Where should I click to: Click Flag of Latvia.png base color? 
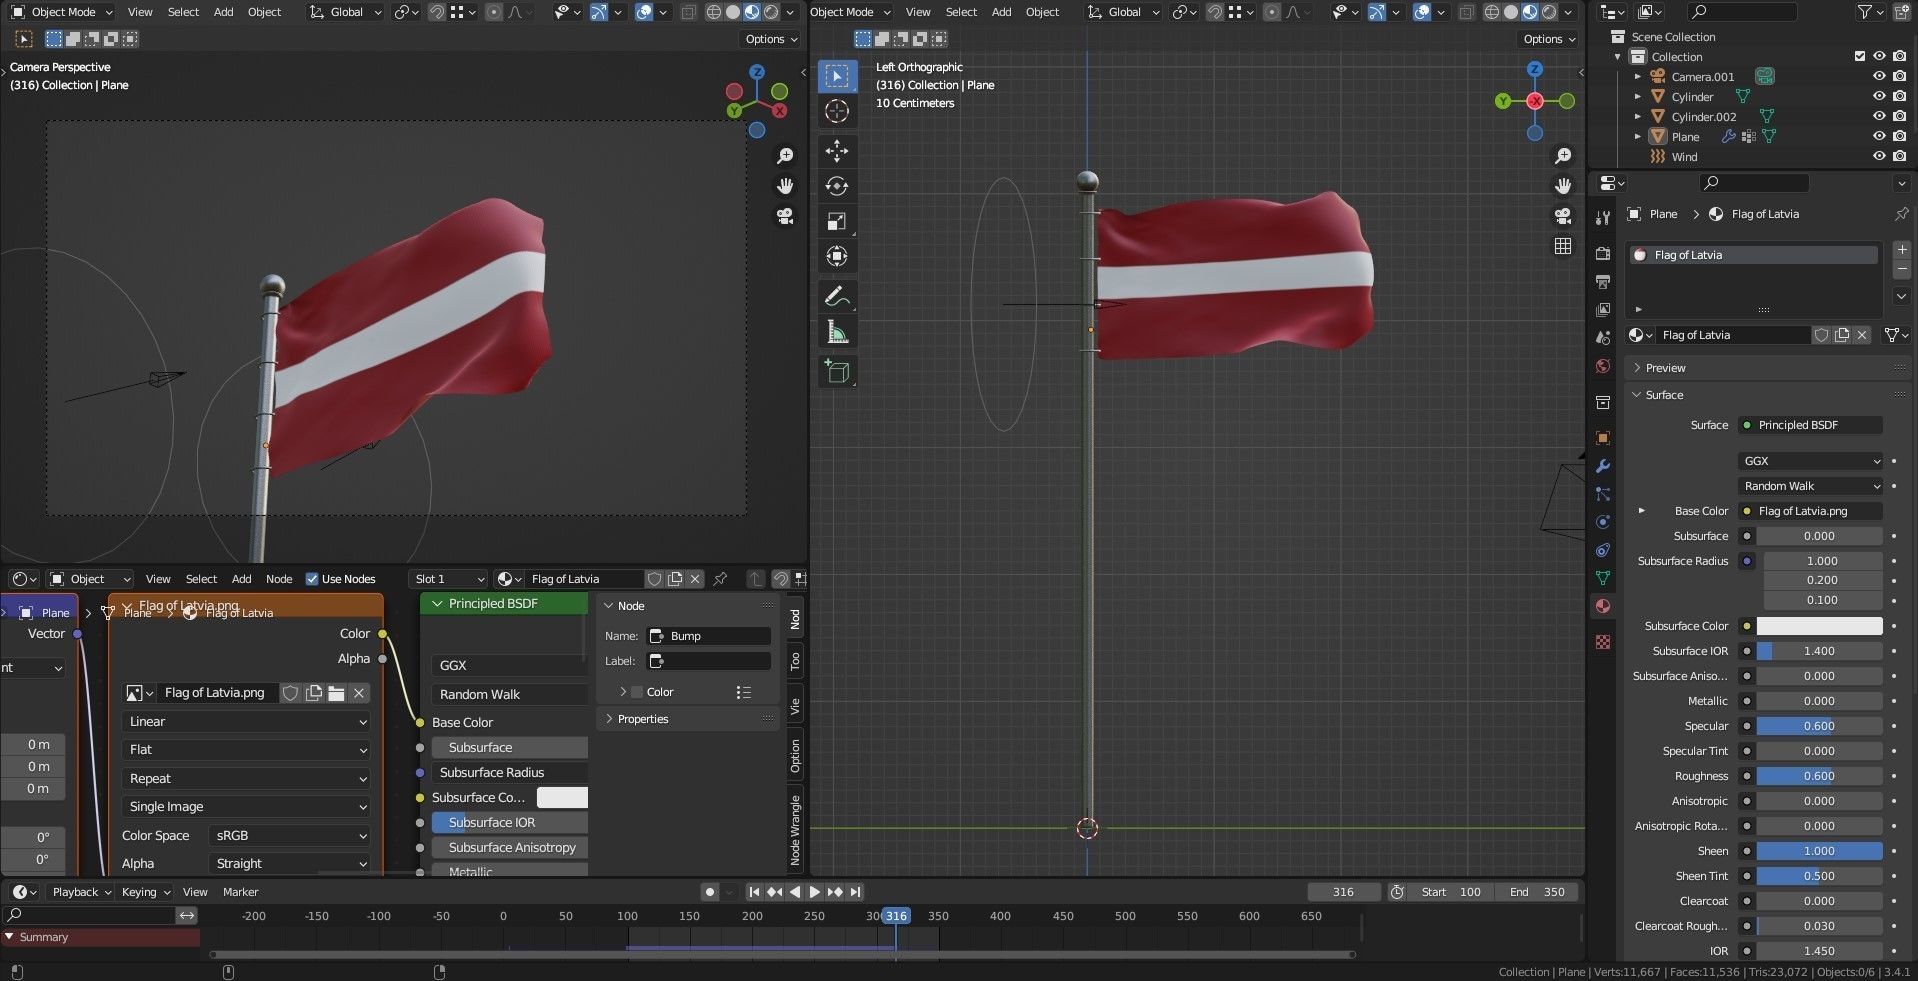(1811, 511)
